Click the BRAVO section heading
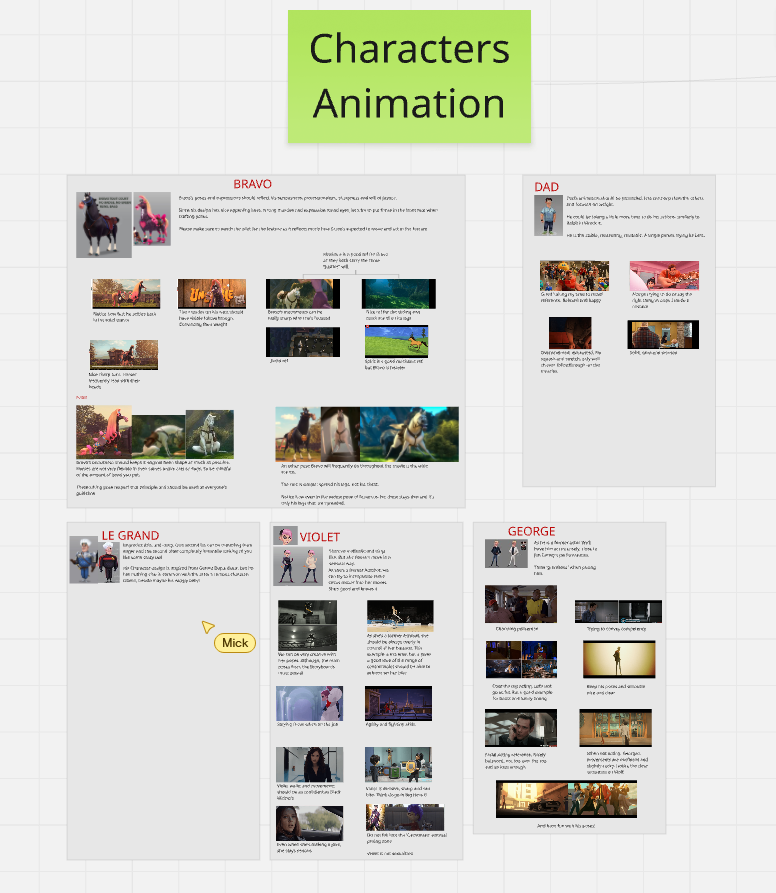Viewport: 776px width, 893px height. (x=253, y=184)
